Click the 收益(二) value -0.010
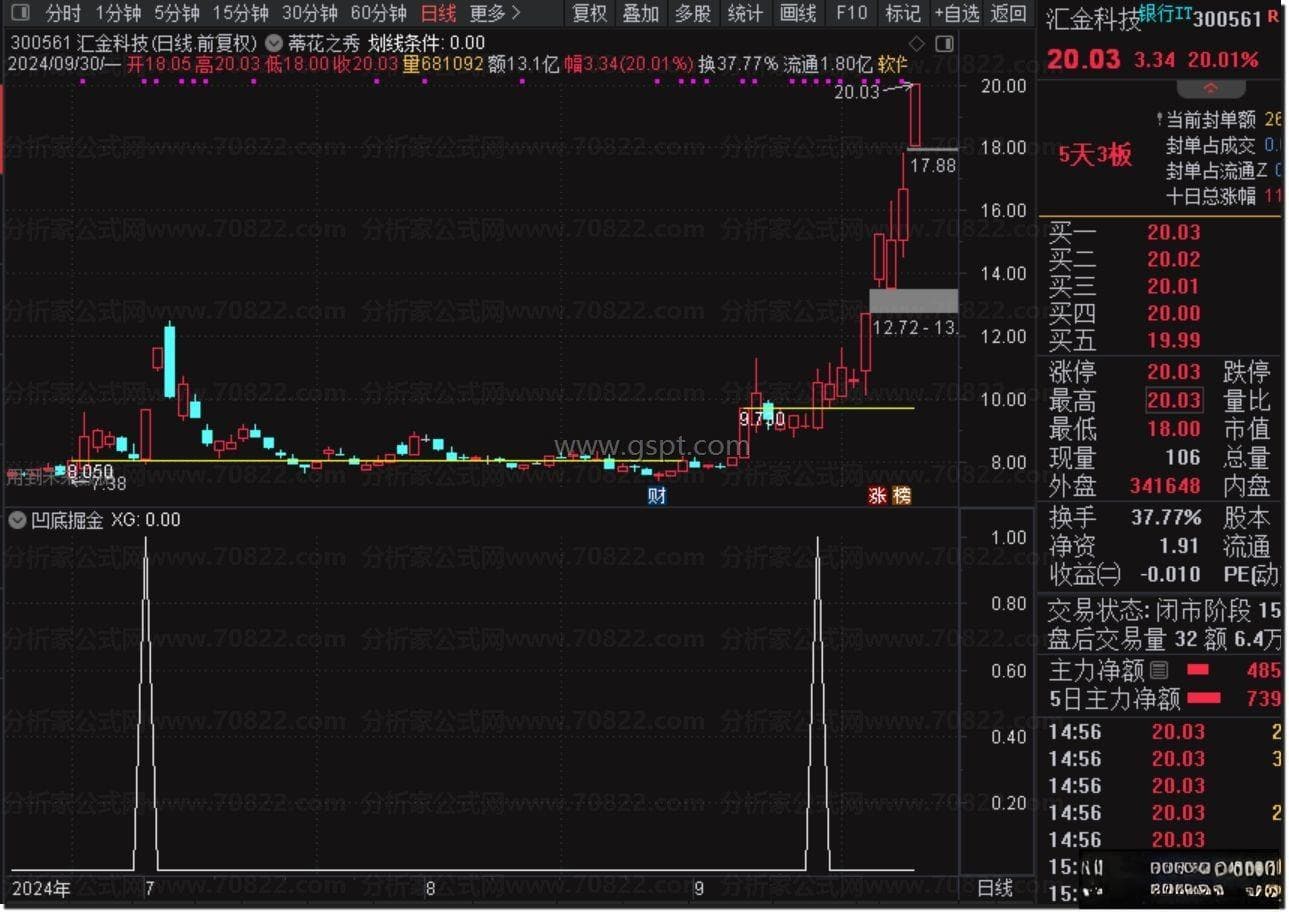Image resolution: width=1289 pixels, height=912 pixels. pos(1169,574)
